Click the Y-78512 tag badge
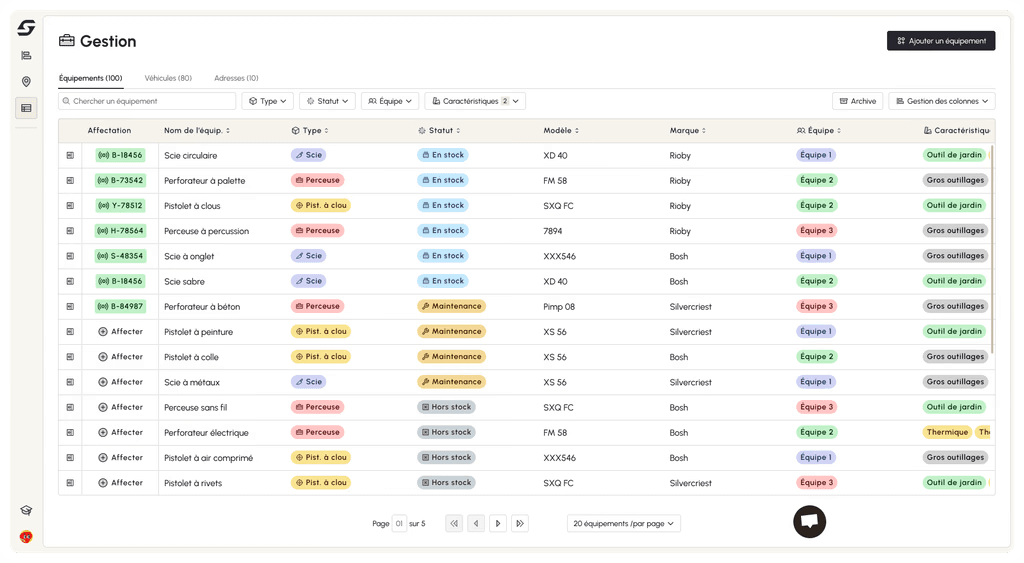 coord(120,205)
